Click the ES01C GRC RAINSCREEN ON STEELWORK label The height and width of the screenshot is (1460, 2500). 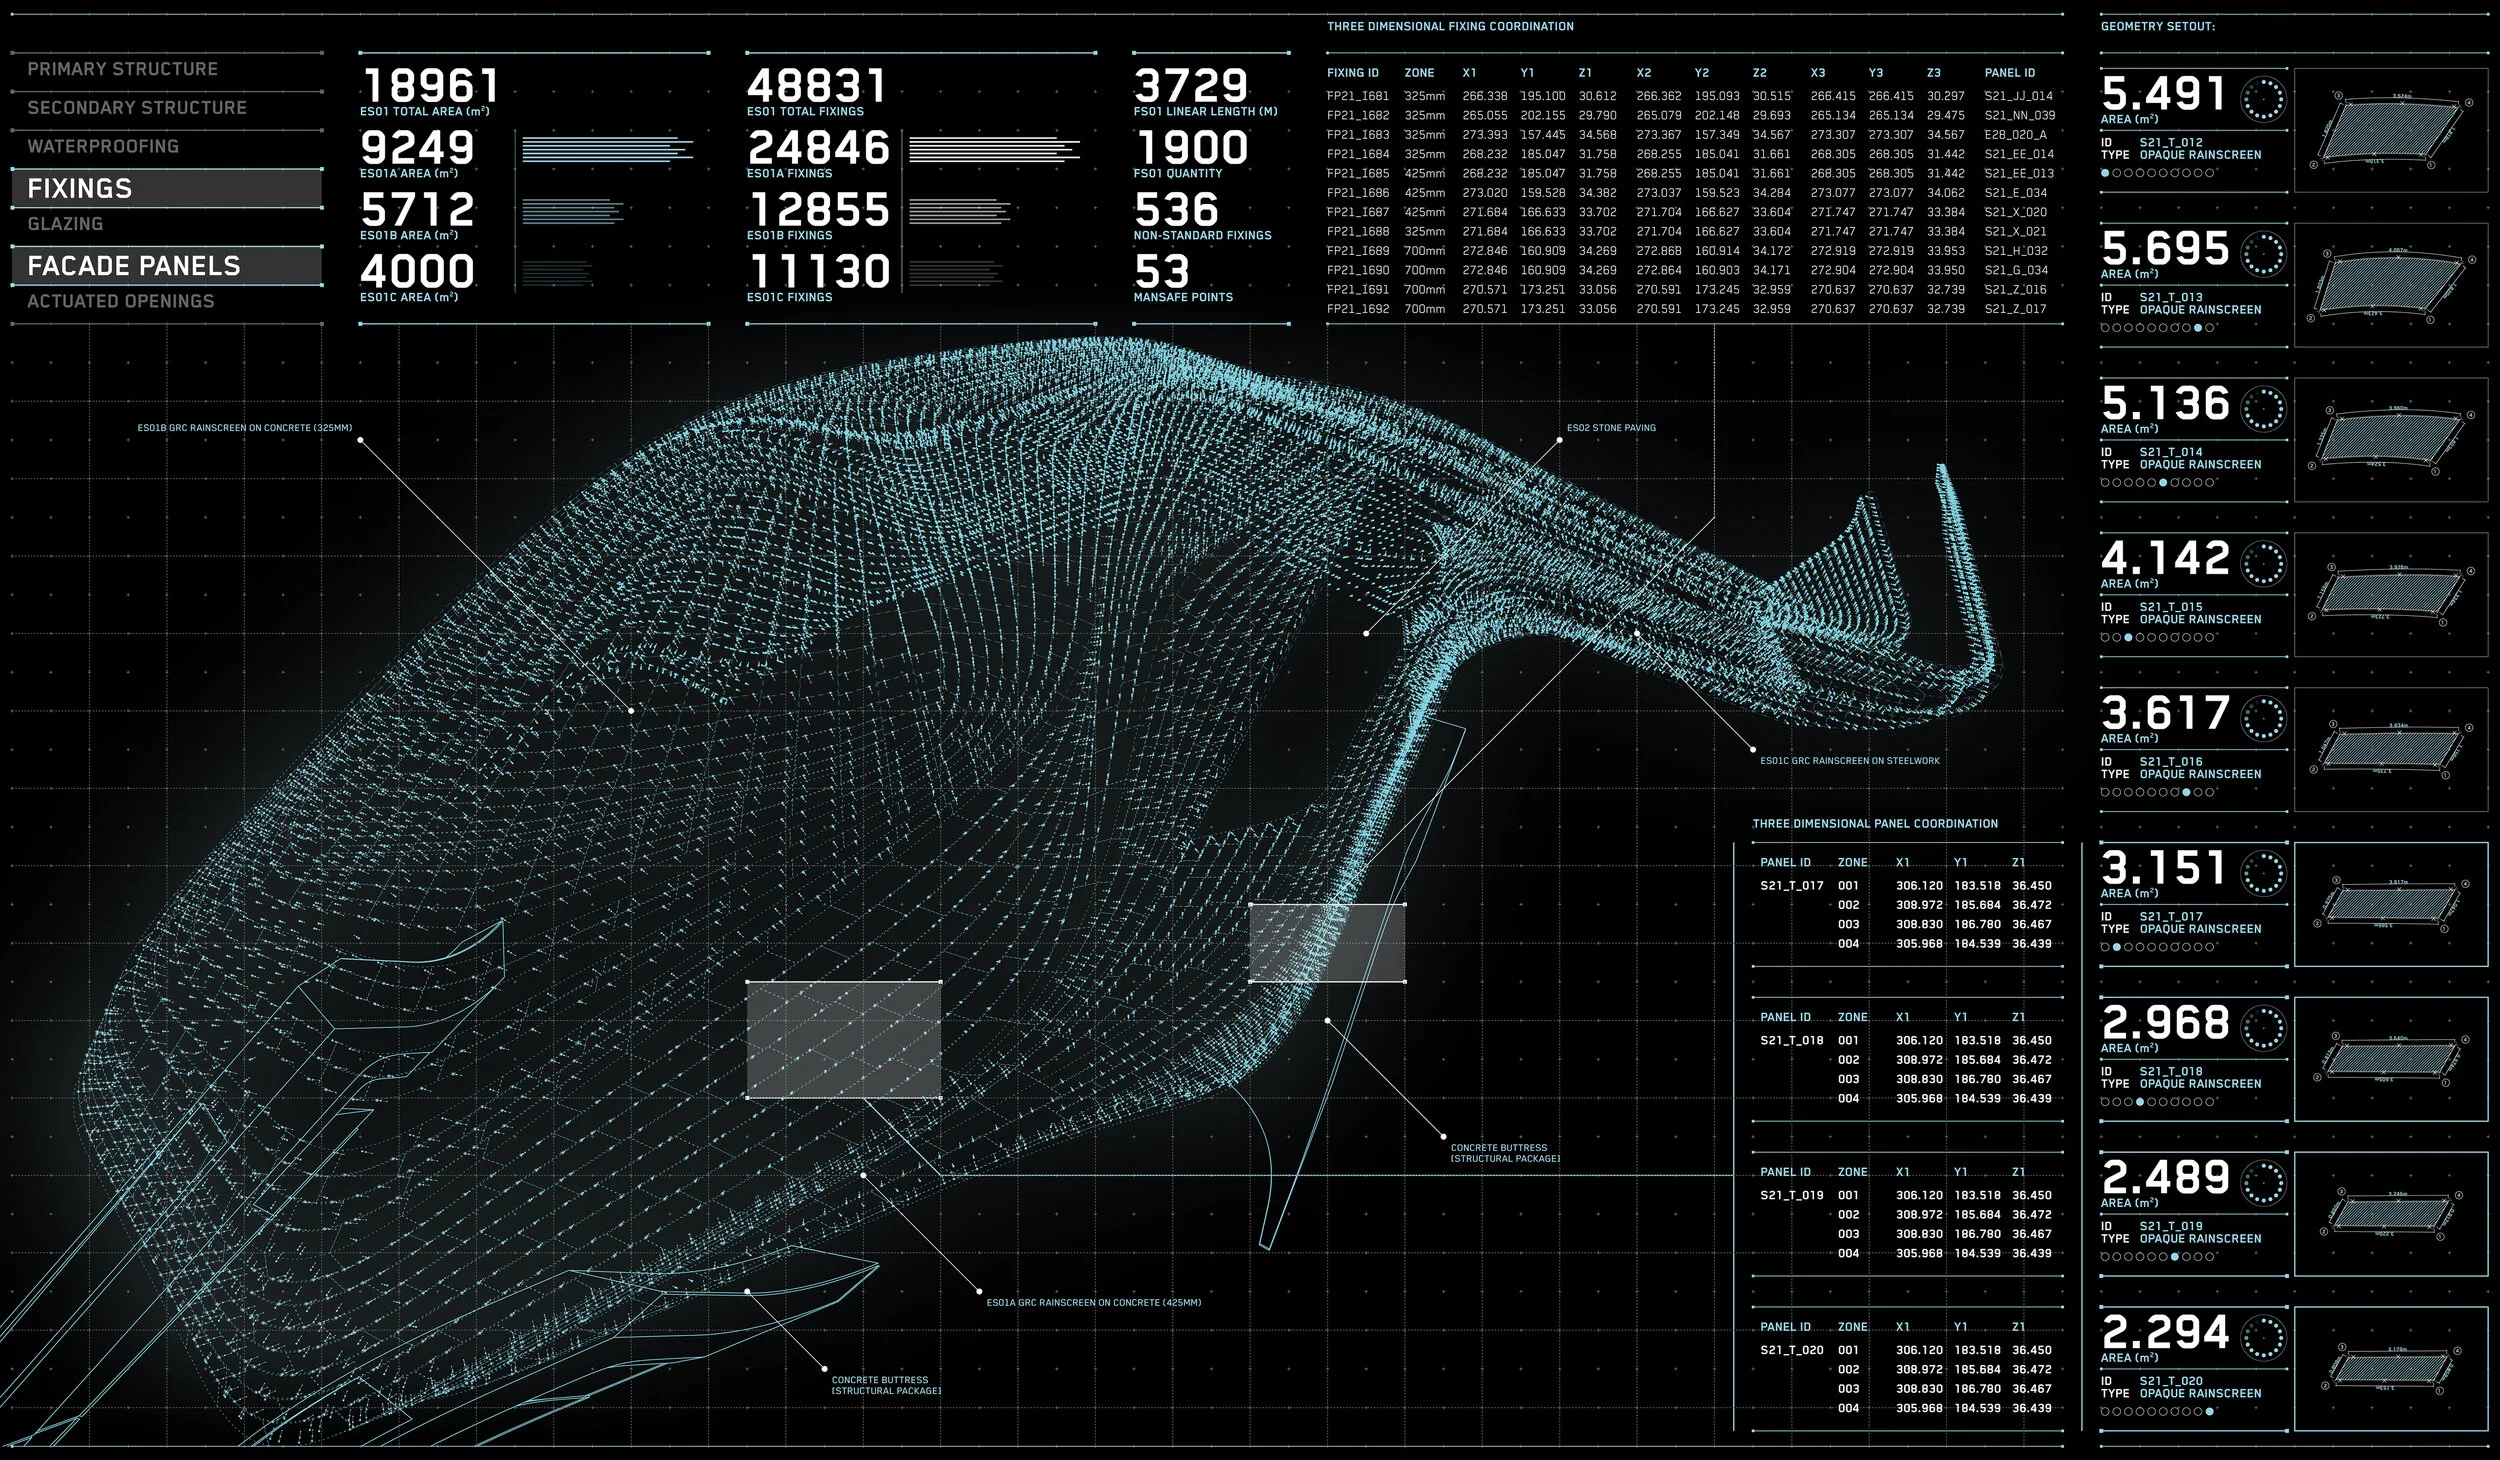click(x=1850, y=761)
